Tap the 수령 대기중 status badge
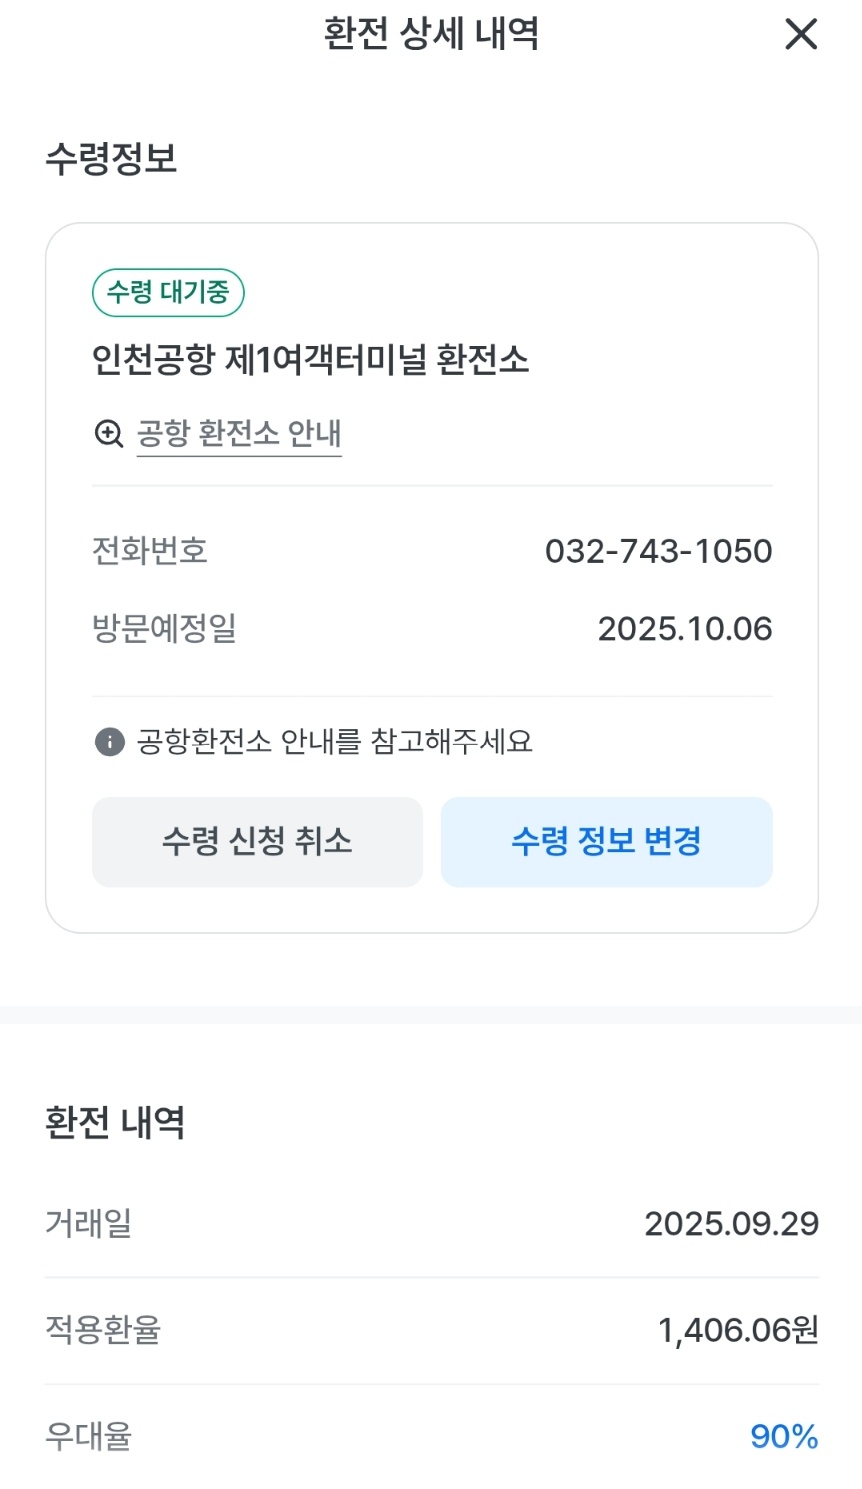The image size is (862, 1489). (x=168, y=292)
